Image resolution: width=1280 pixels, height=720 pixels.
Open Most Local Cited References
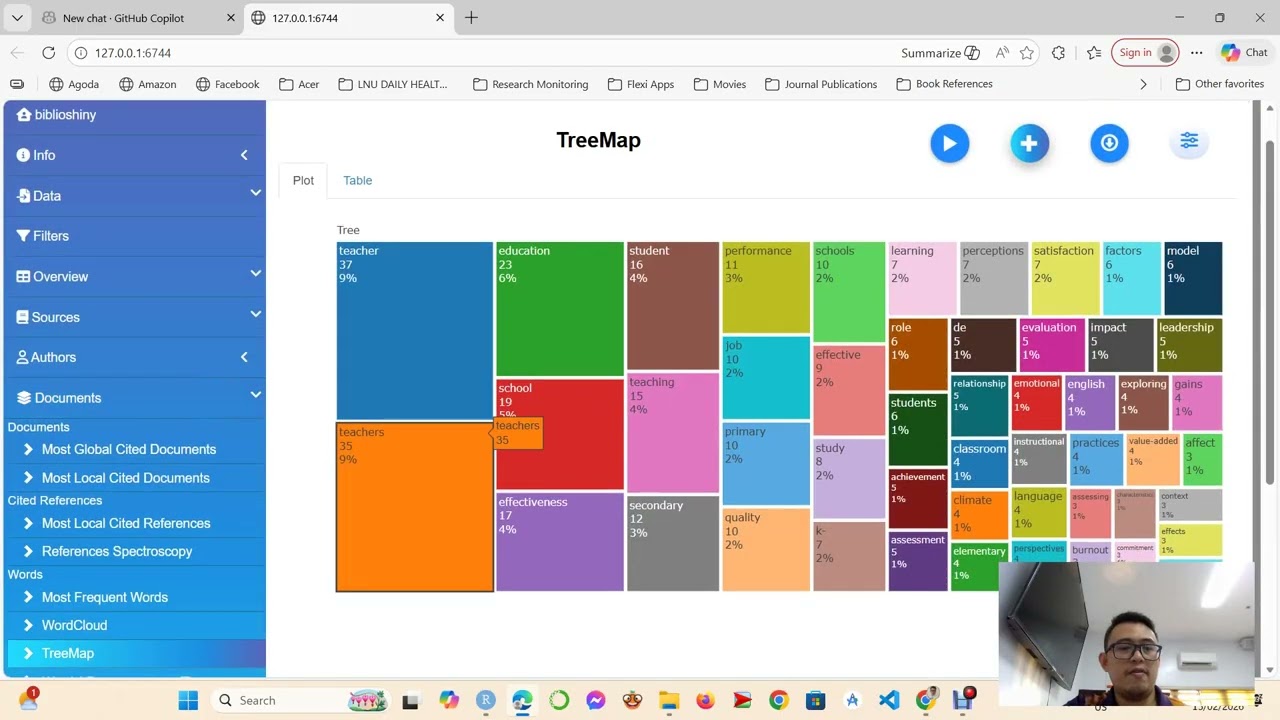126,523
